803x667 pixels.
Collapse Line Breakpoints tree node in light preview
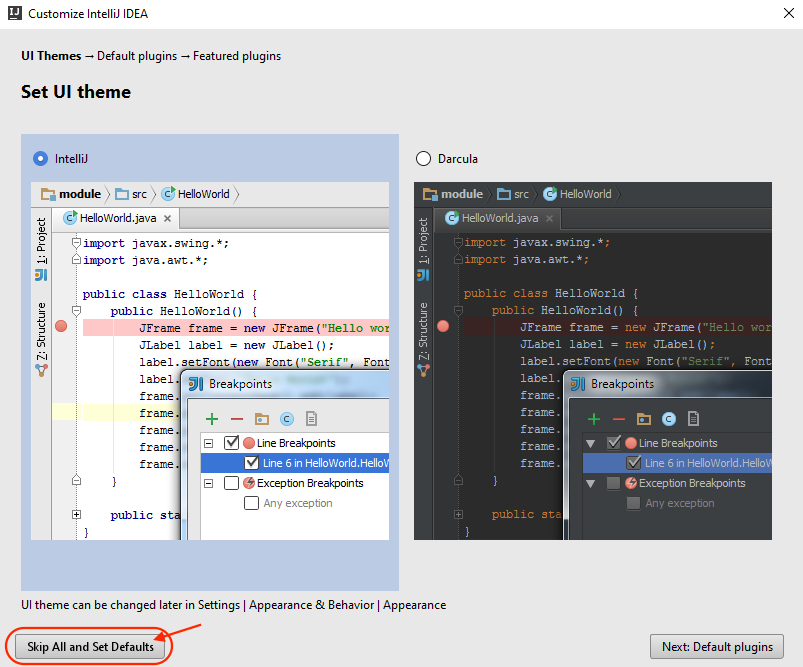click(208, 443)
